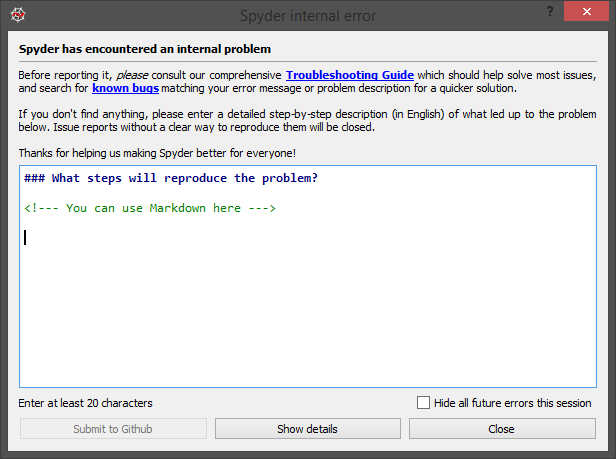
Task: Click the 'Thanks for helping us' message
Action: (157, 153)
